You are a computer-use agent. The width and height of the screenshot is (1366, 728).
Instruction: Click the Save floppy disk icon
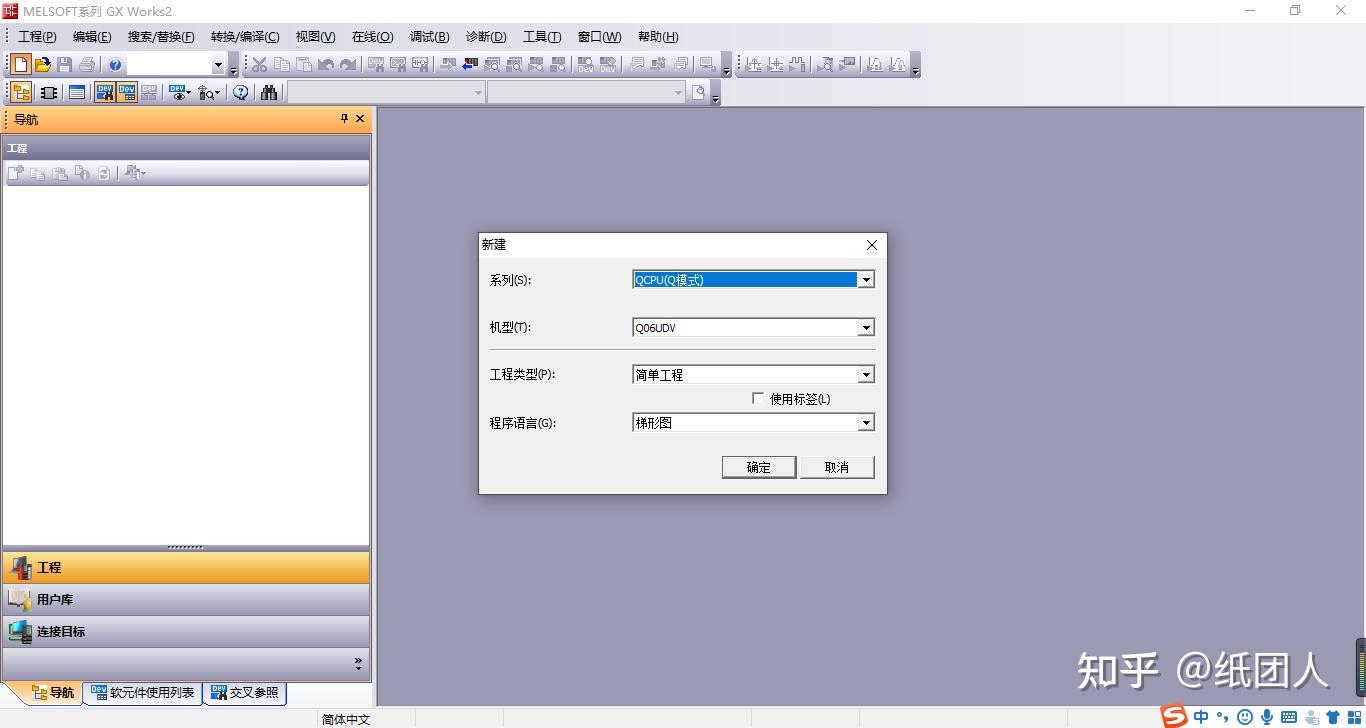(65, 65)
